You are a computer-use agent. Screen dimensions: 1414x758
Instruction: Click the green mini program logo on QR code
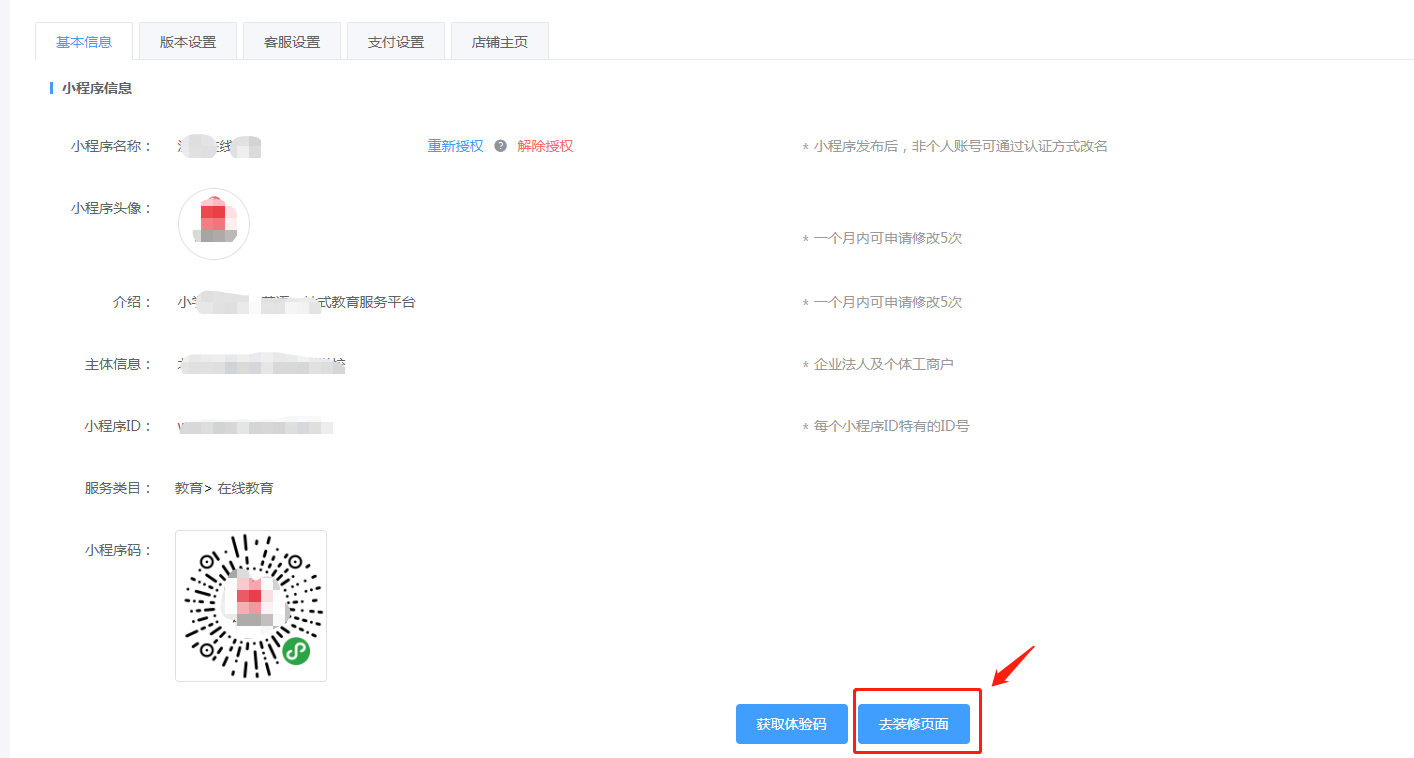295,651
